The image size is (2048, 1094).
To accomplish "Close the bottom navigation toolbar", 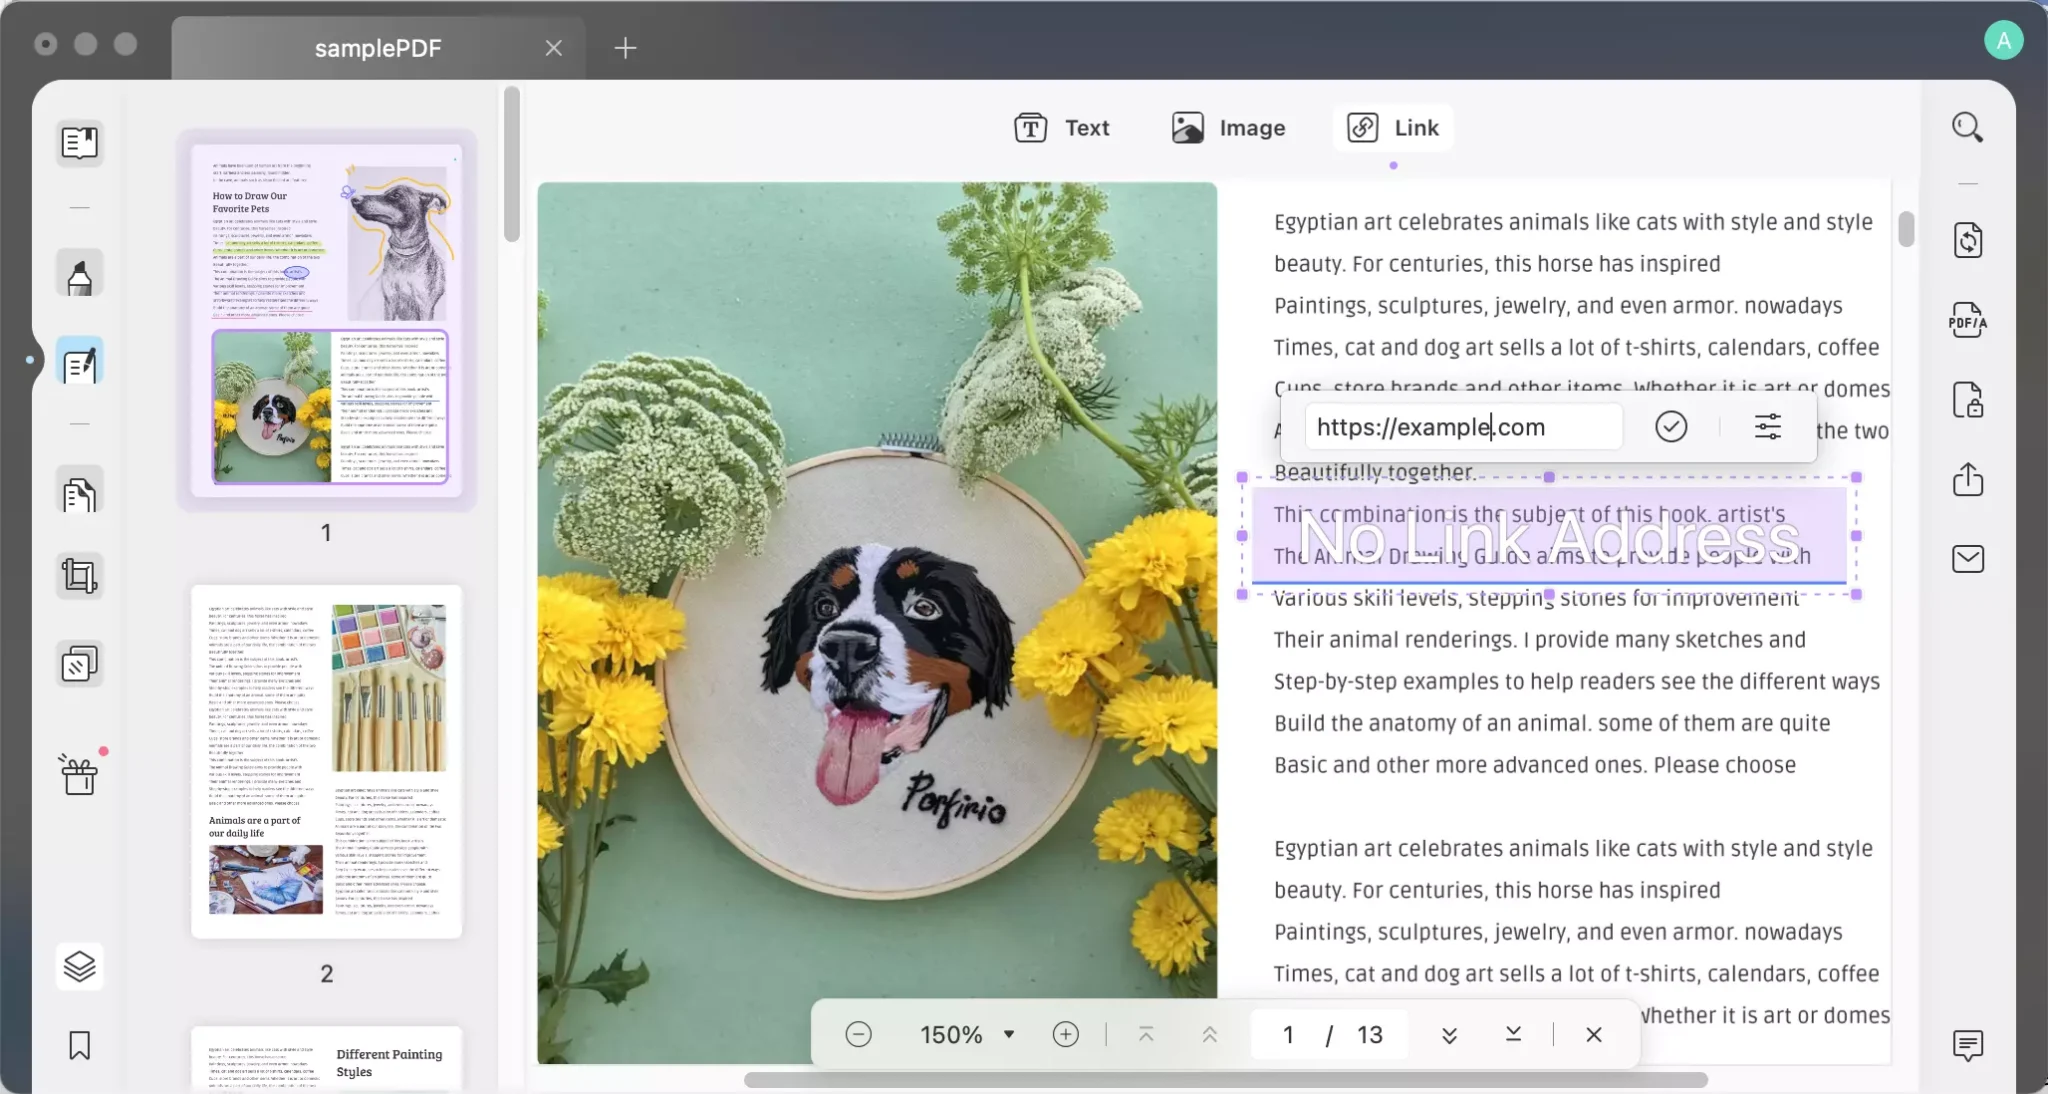I will [x=1594, y=1034].
